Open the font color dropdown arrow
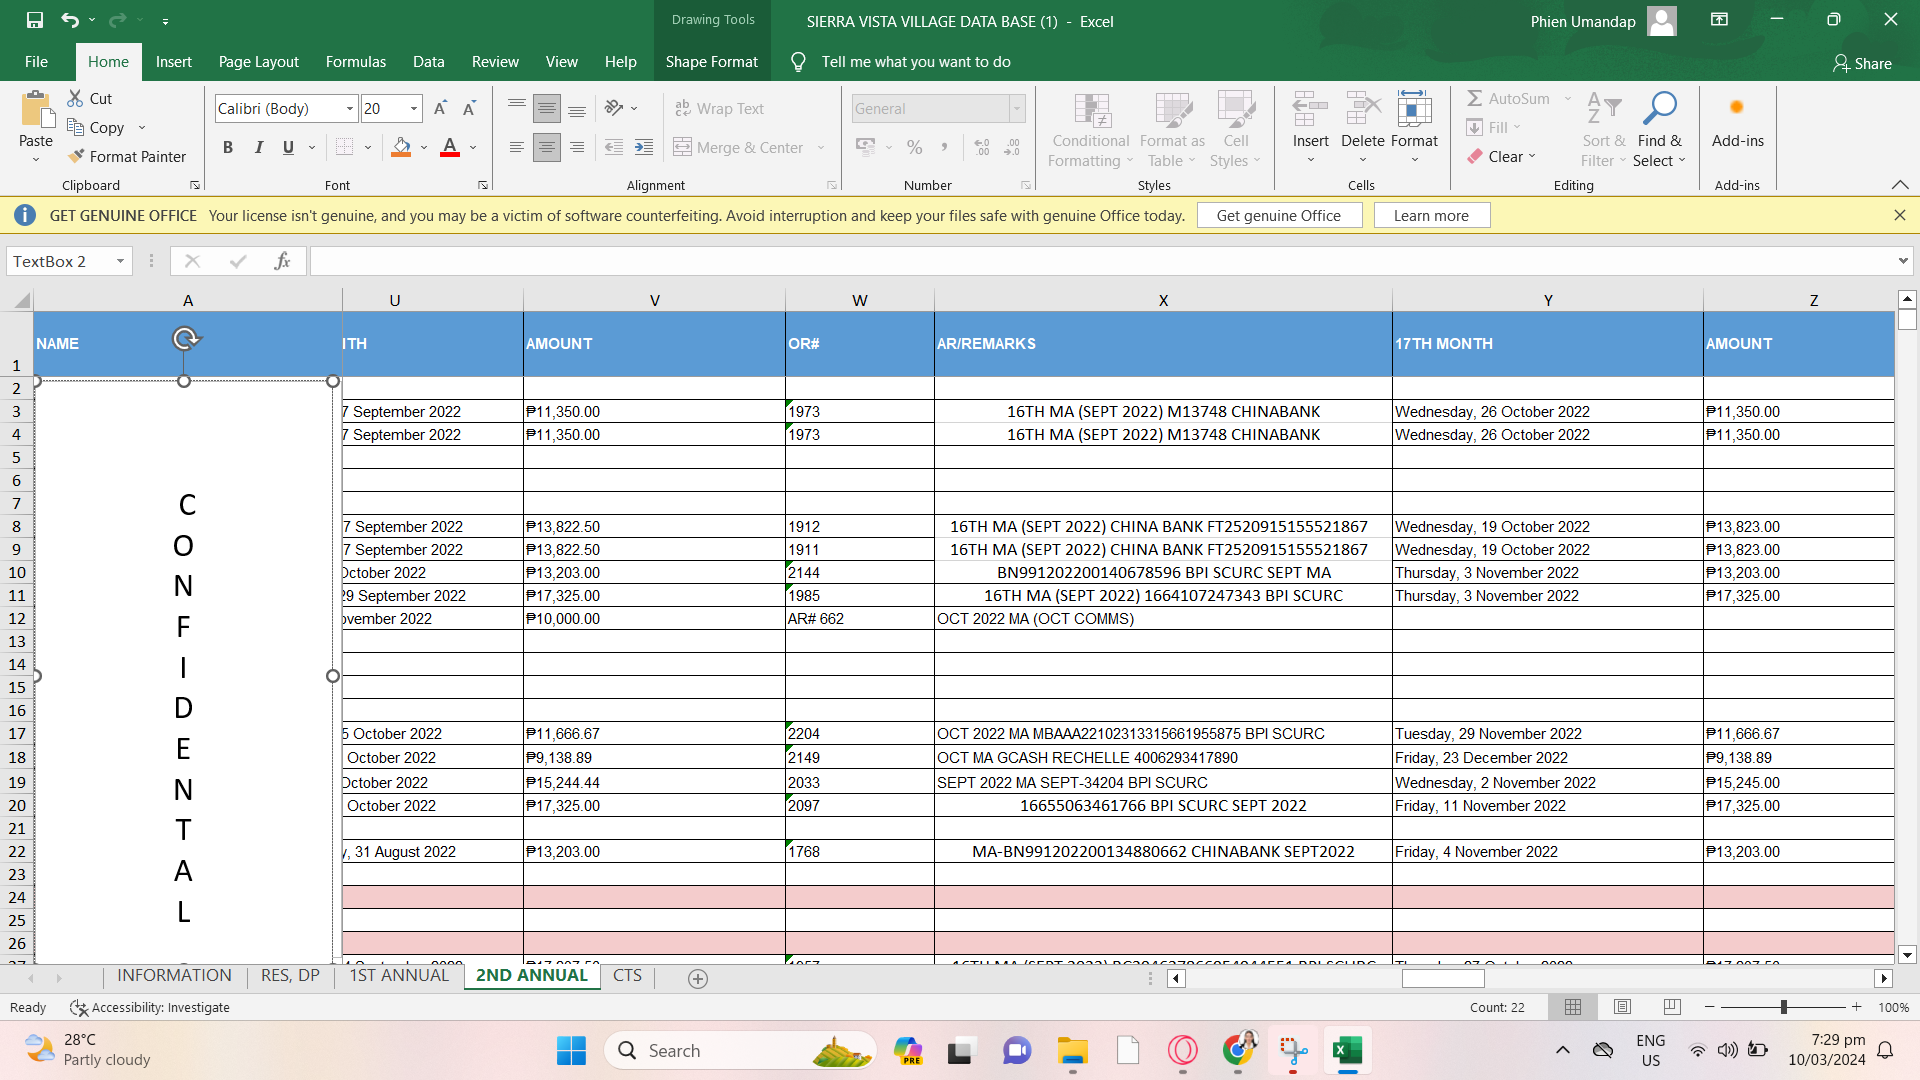Screen dimensions: 1920x1080 click(x=473, y=147)
